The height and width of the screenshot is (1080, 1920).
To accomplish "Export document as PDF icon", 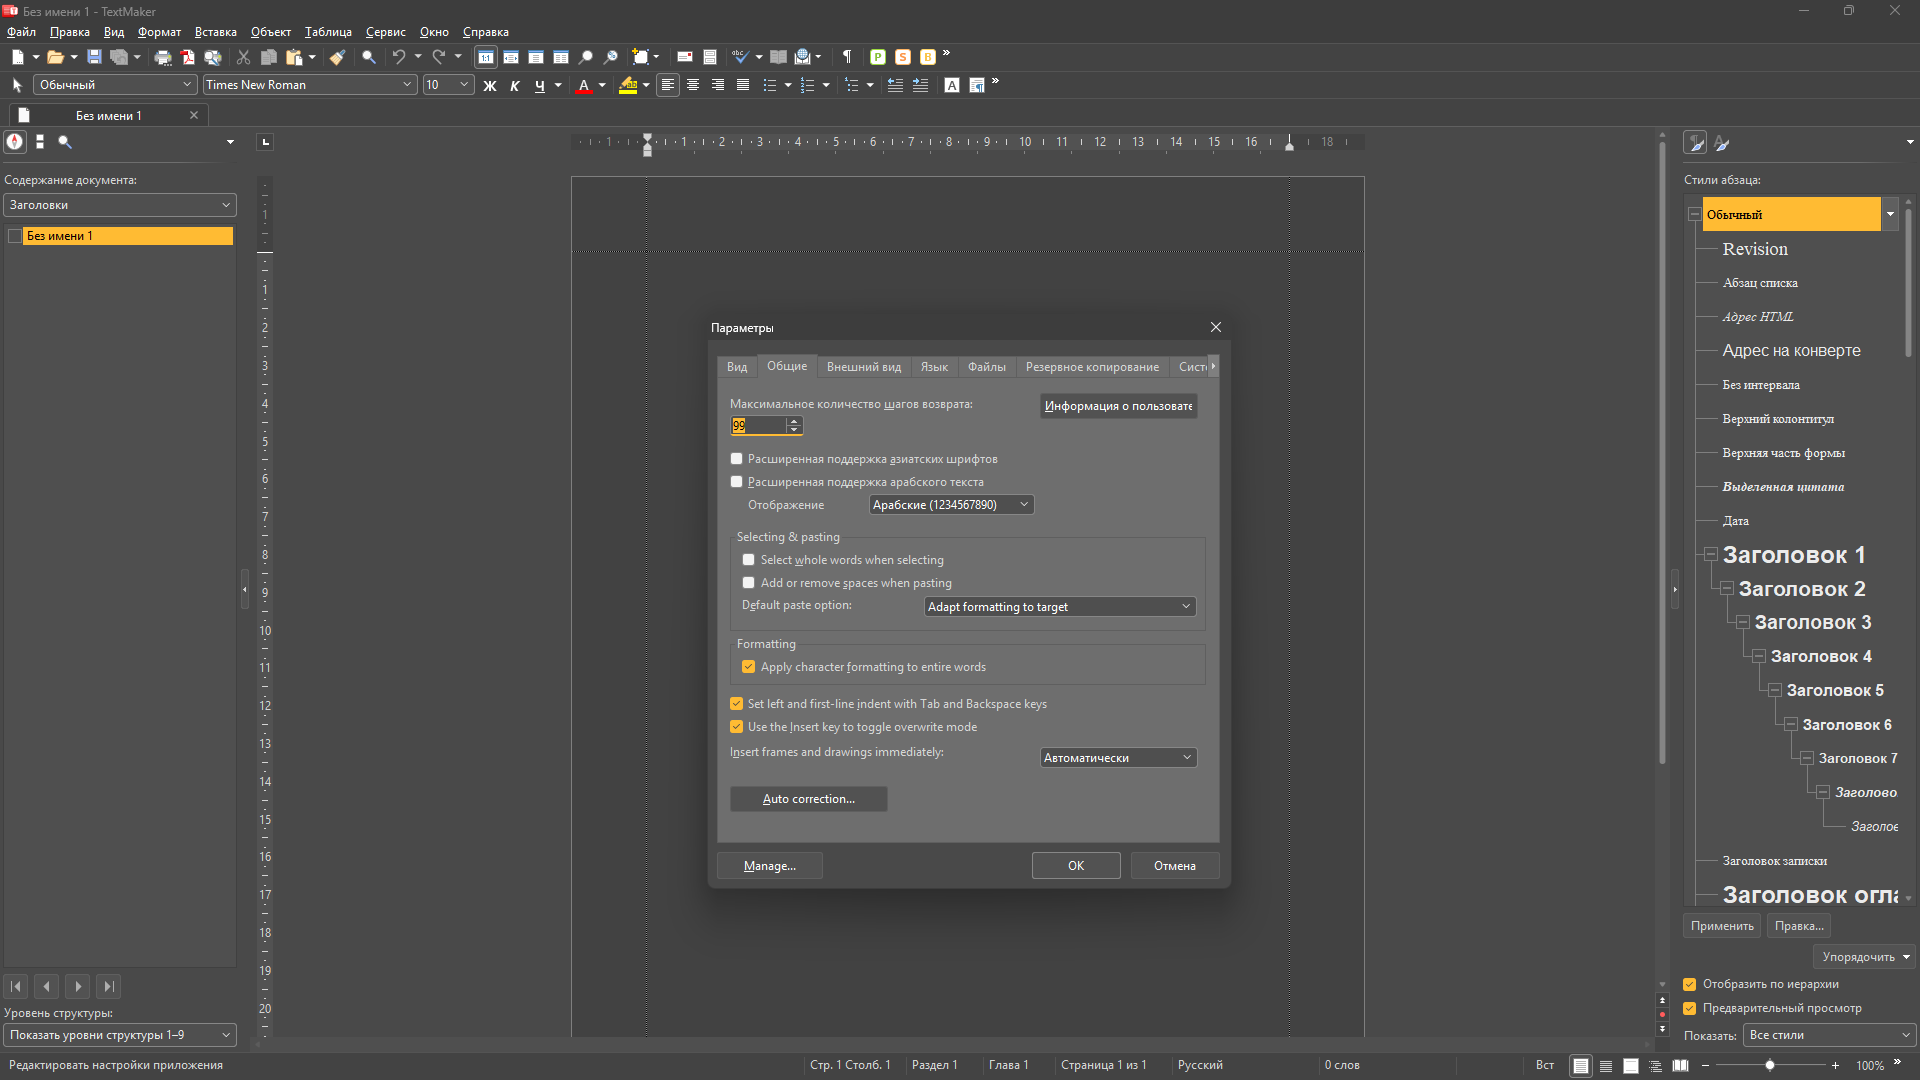I will click(187, 57).
